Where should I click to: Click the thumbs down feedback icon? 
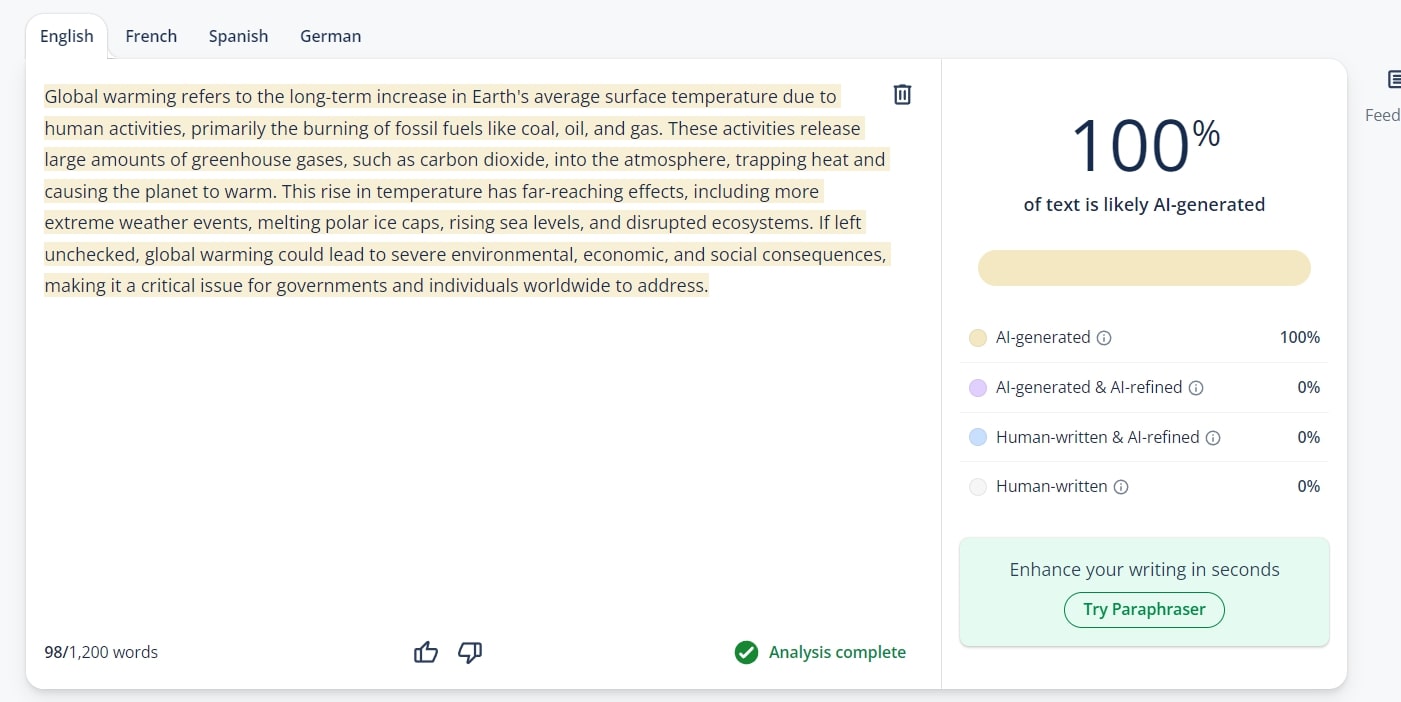coord(470,652)
